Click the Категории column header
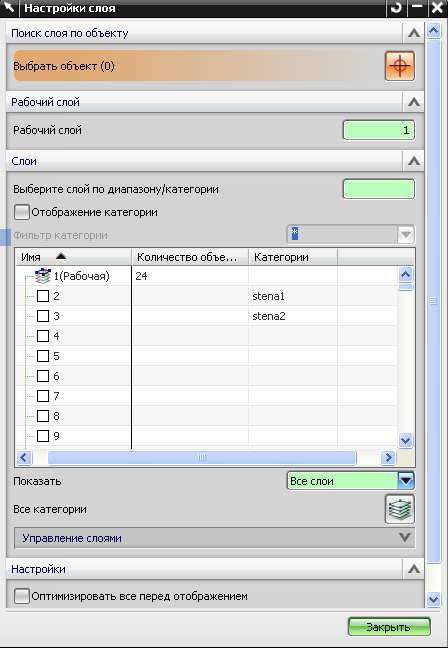Viewport: 448px width, 648px height. pyautogui.click(x=293, y=257)
